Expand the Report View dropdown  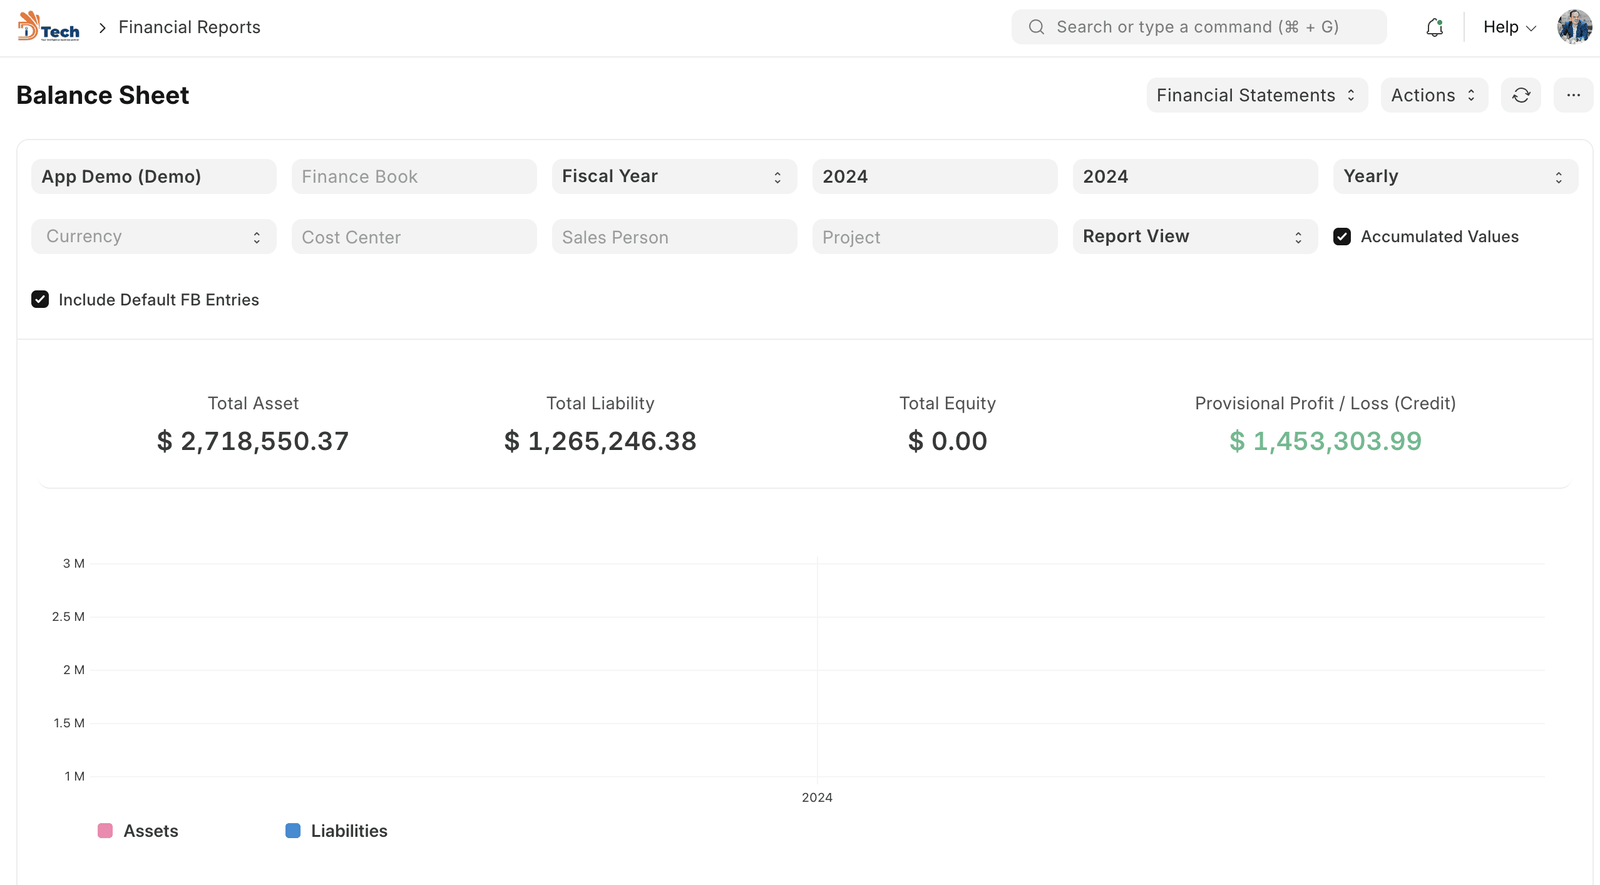coord(1194,237)
